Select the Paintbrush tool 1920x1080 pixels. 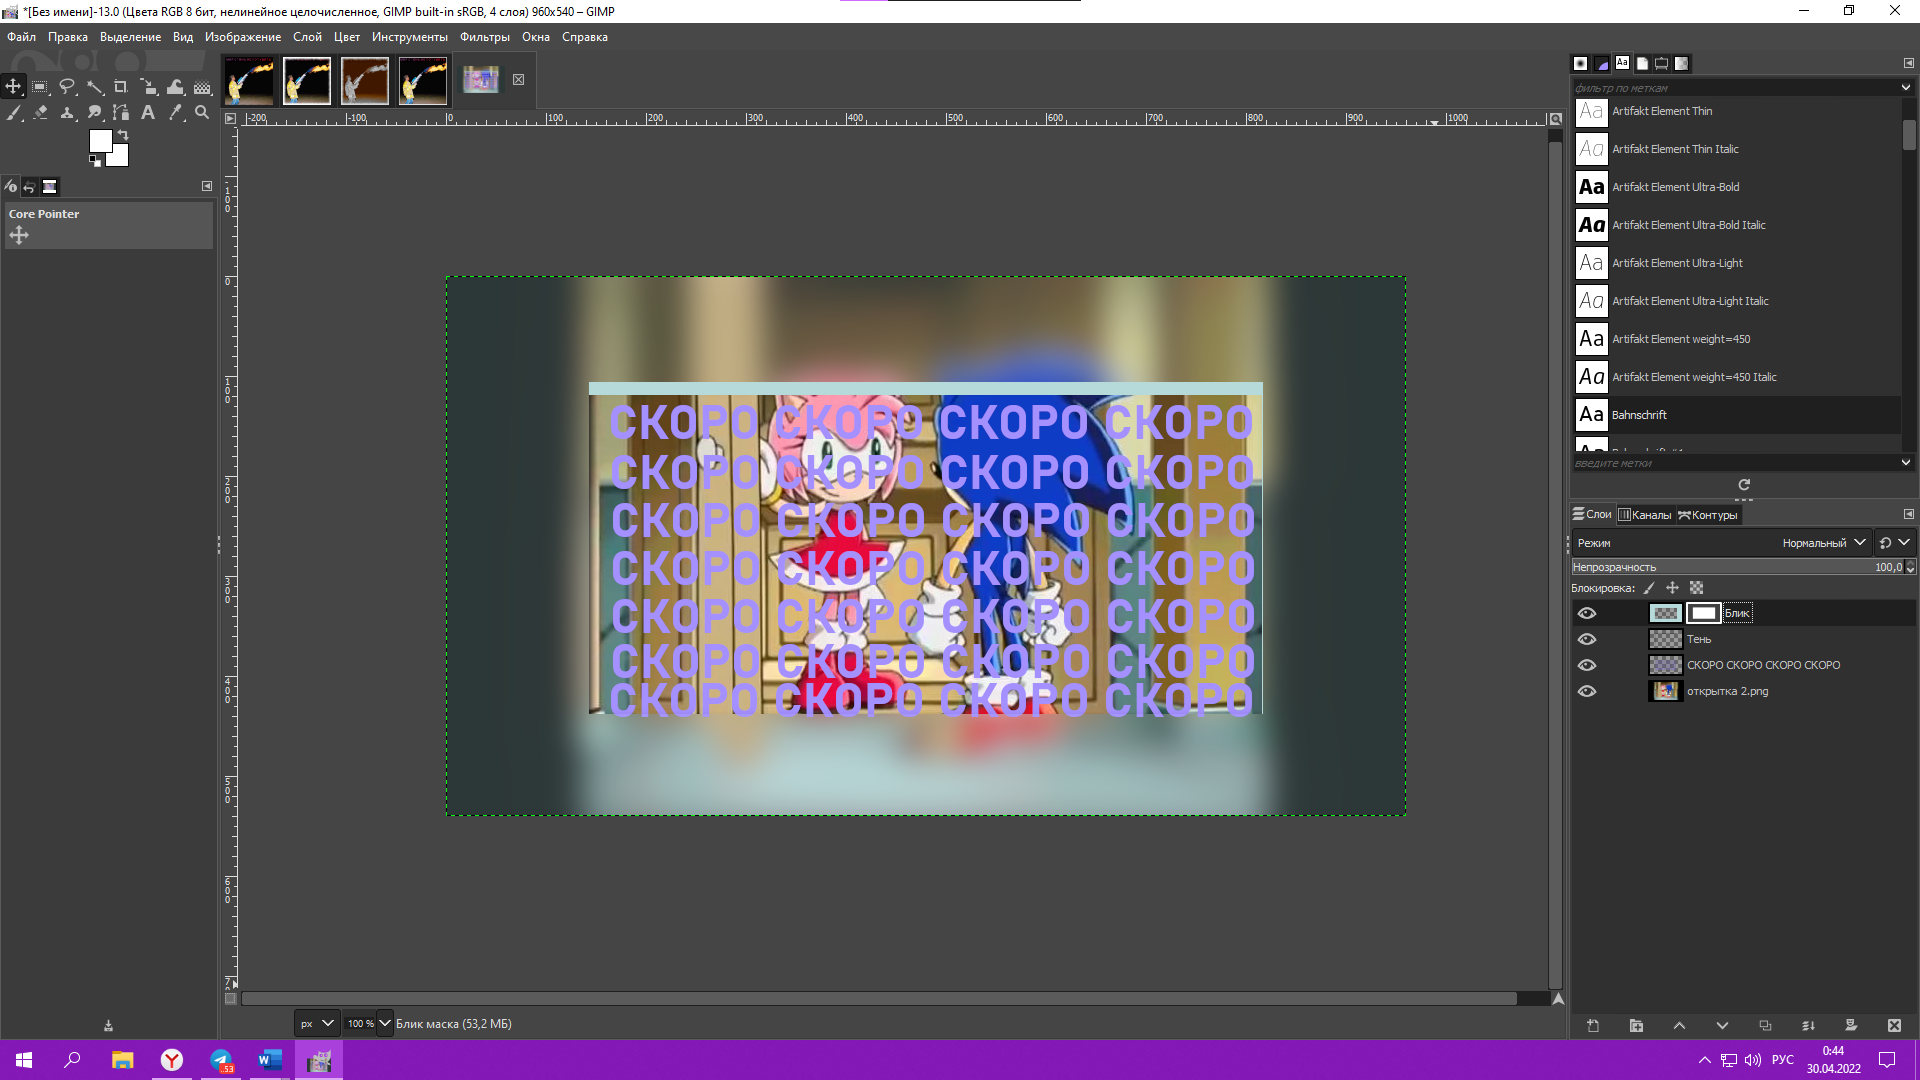coord(14,113)
